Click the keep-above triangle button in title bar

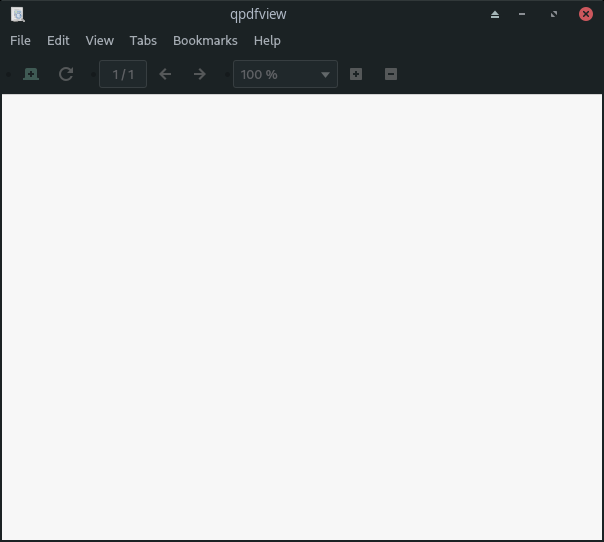(495, 15)
